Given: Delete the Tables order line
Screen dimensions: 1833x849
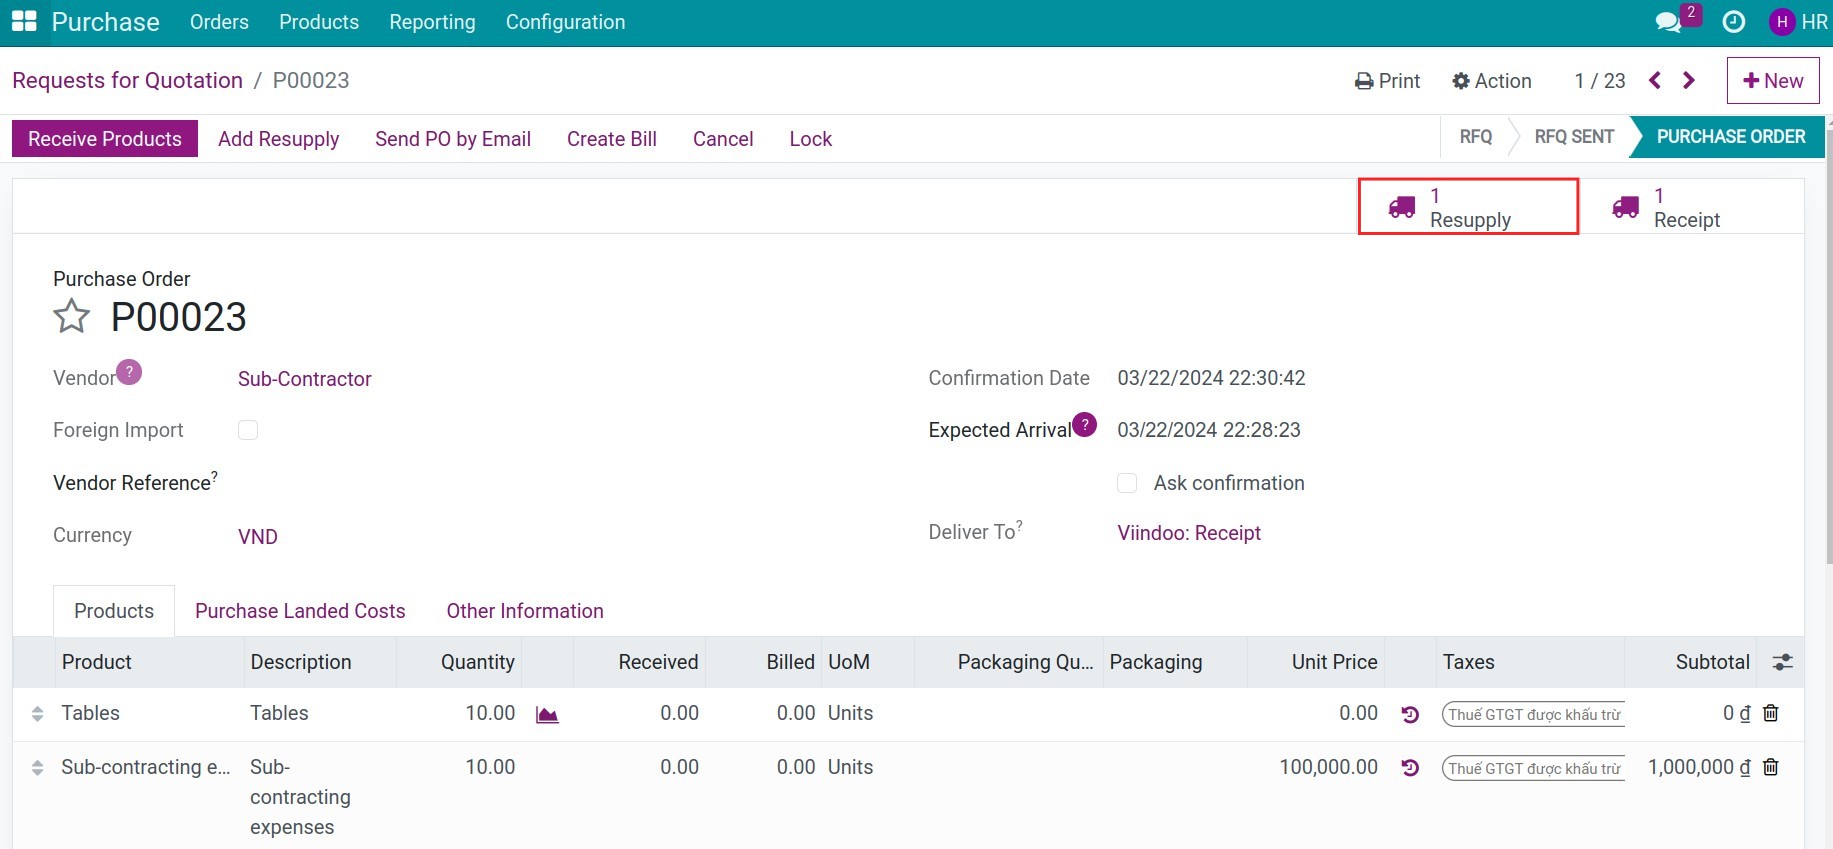Looking at the screenshot, I should (x=1770, y=713).
